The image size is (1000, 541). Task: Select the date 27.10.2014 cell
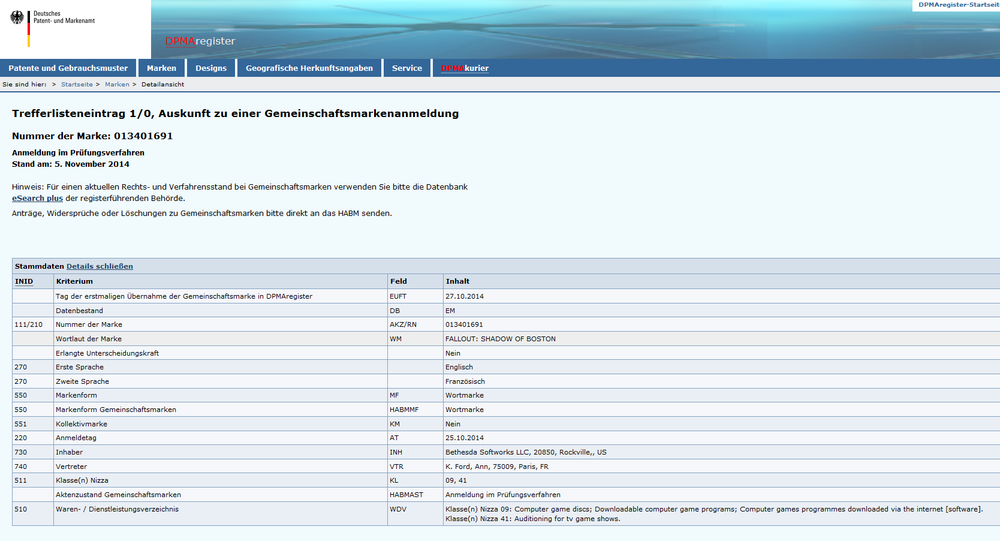(464, 297)
